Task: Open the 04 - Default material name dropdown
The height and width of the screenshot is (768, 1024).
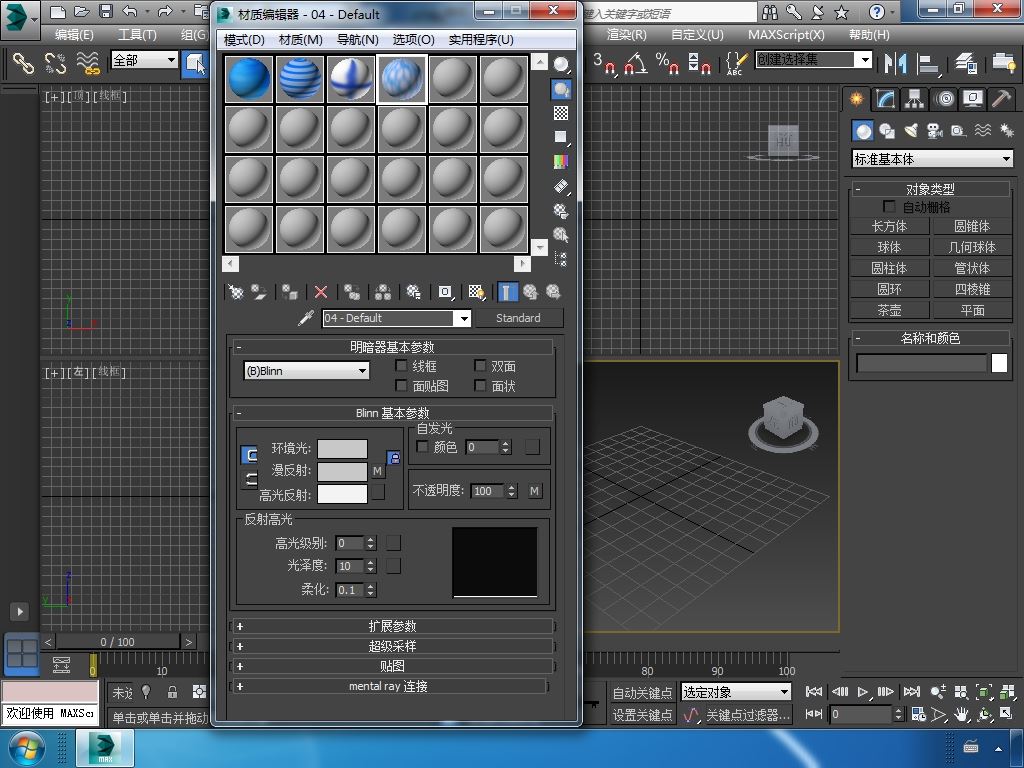Action: (x=396, y=318)
